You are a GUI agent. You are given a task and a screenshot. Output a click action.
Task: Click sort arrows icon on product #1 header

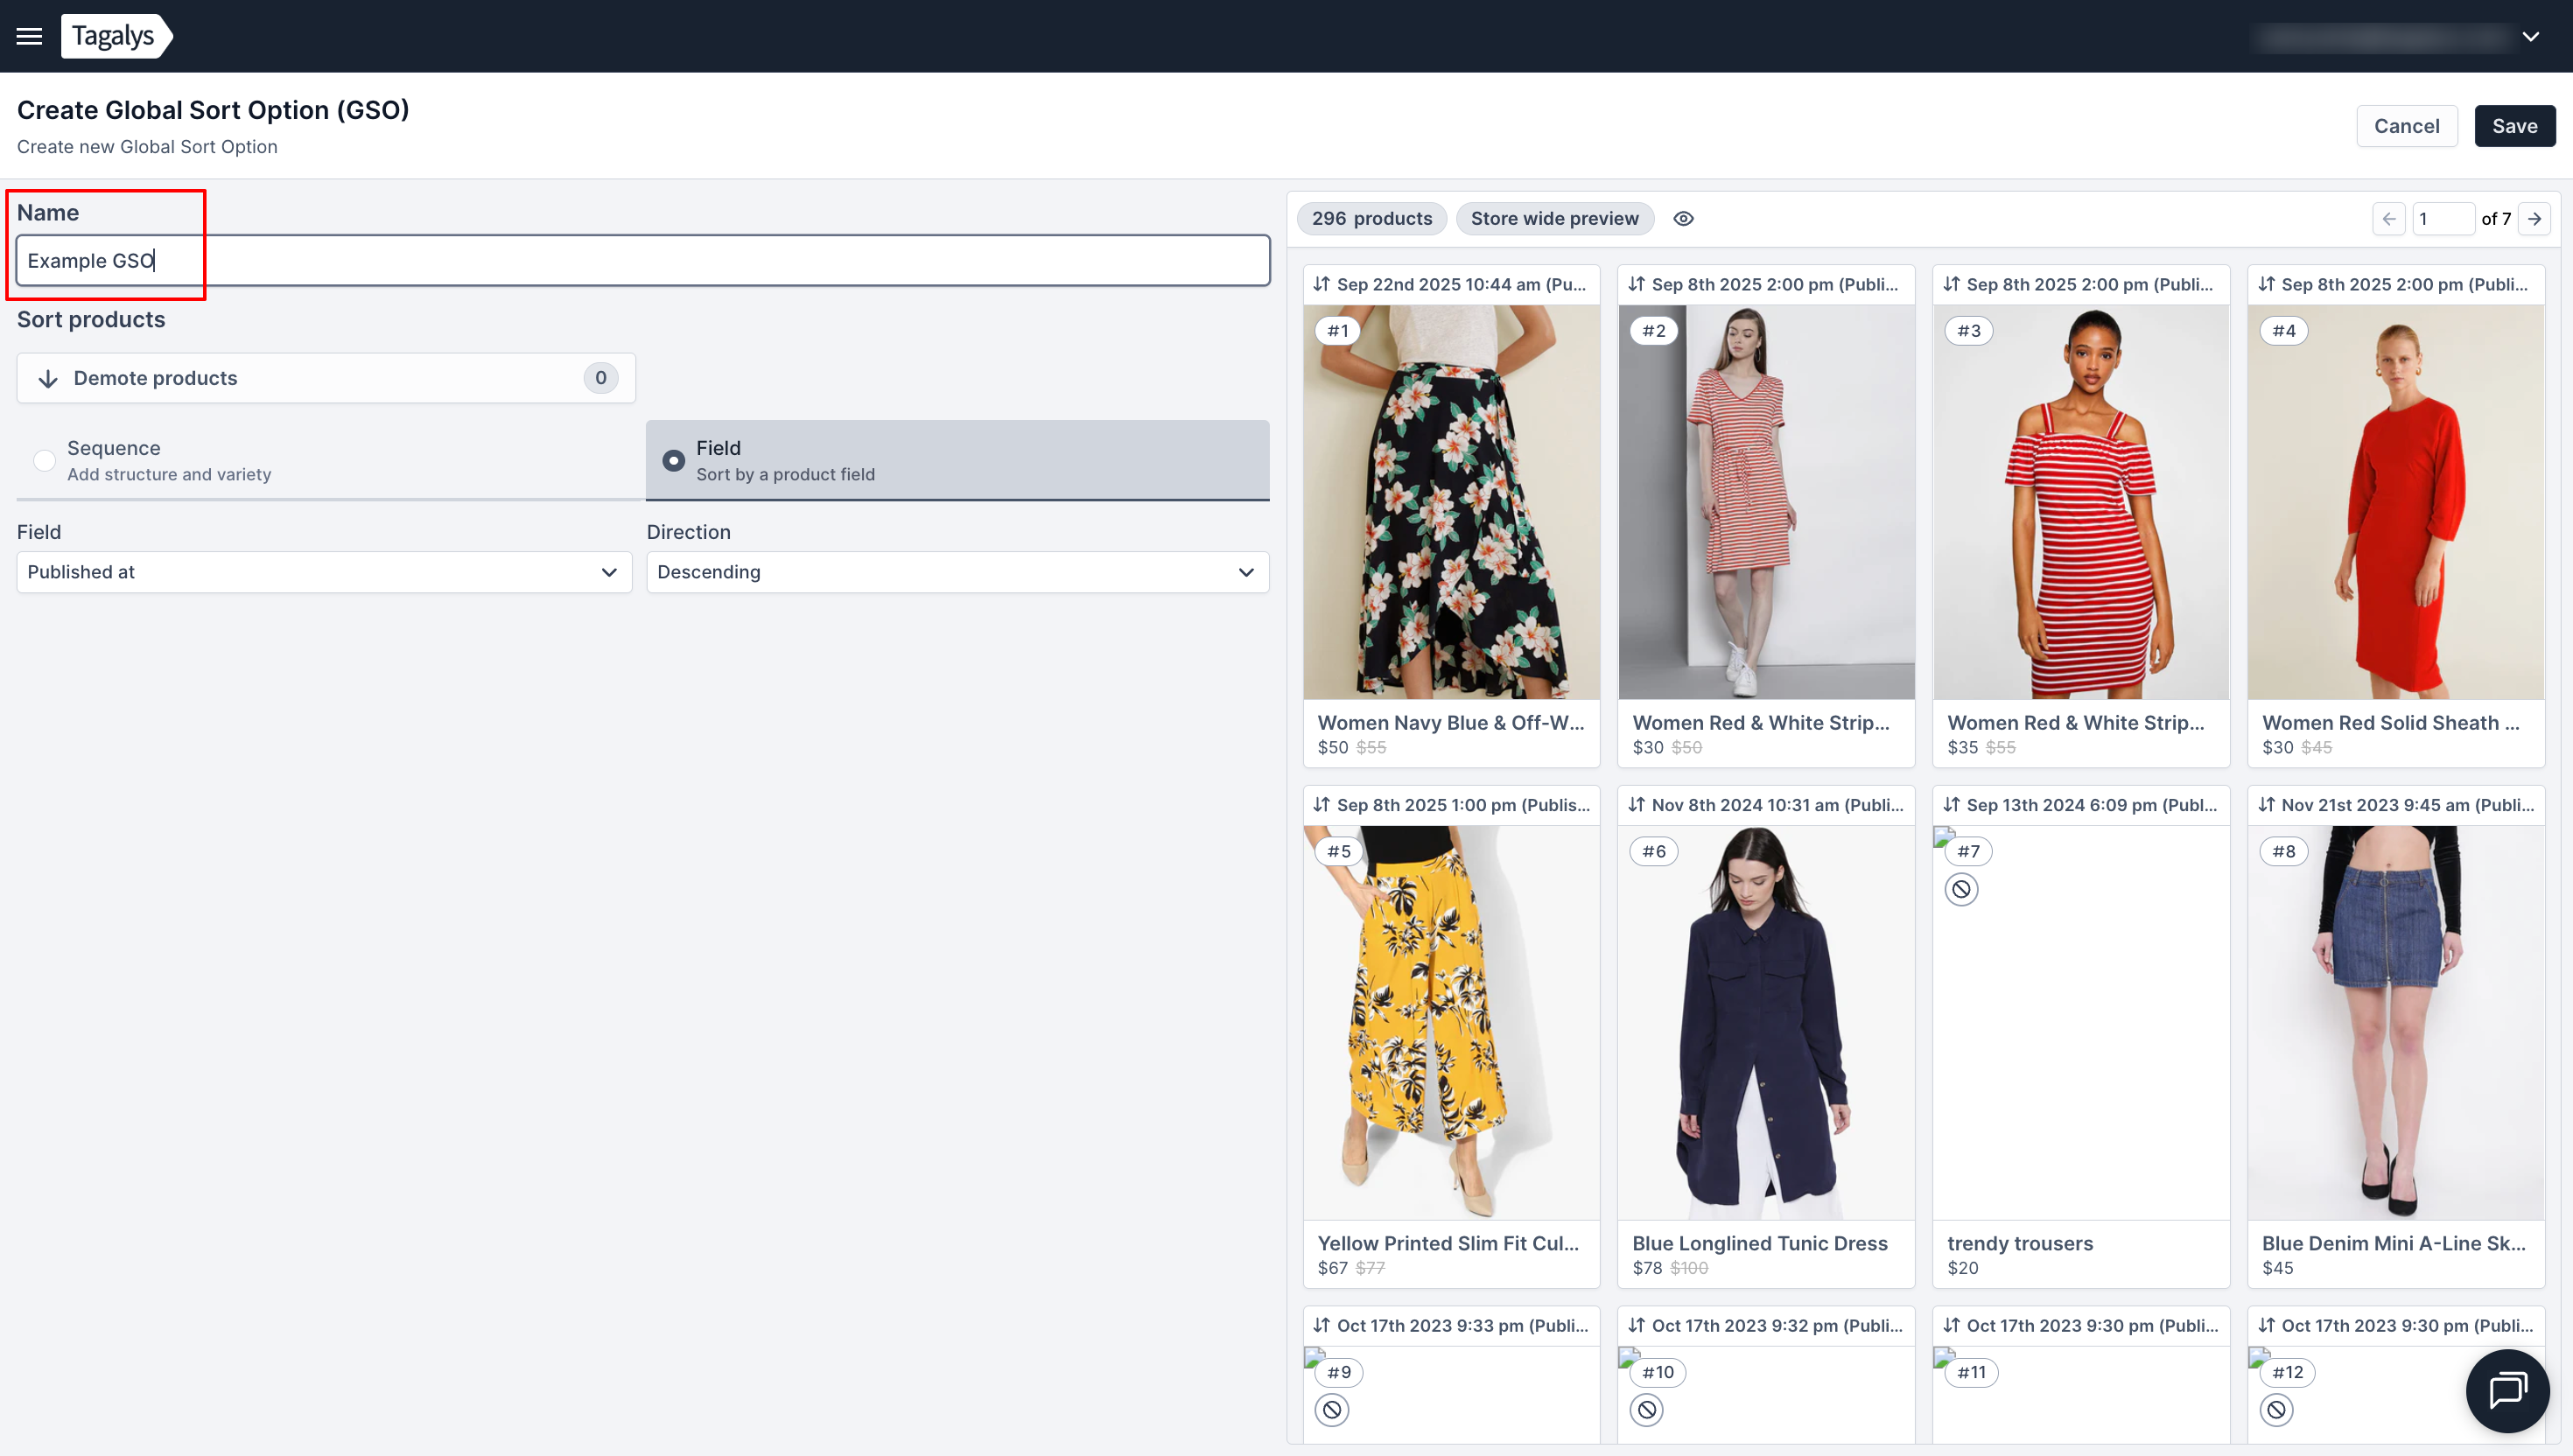coord(1321,284)
